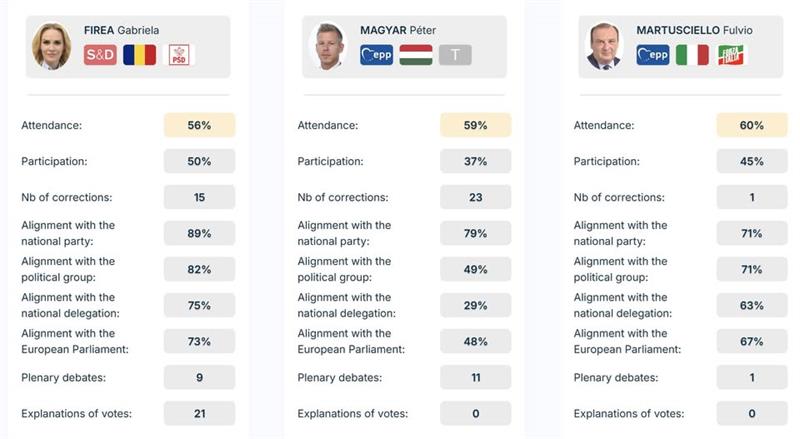
Task: Click the S&D group icon for Firea
Action: coord(100,55)
